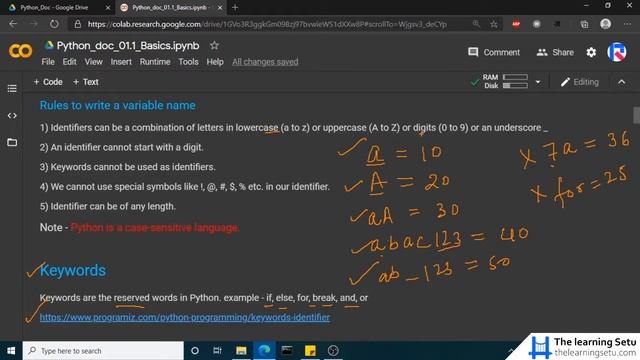This screenshot has height=360, width=640.
Task: Click the browser address bar URL
Action: (x=267, y=24)
